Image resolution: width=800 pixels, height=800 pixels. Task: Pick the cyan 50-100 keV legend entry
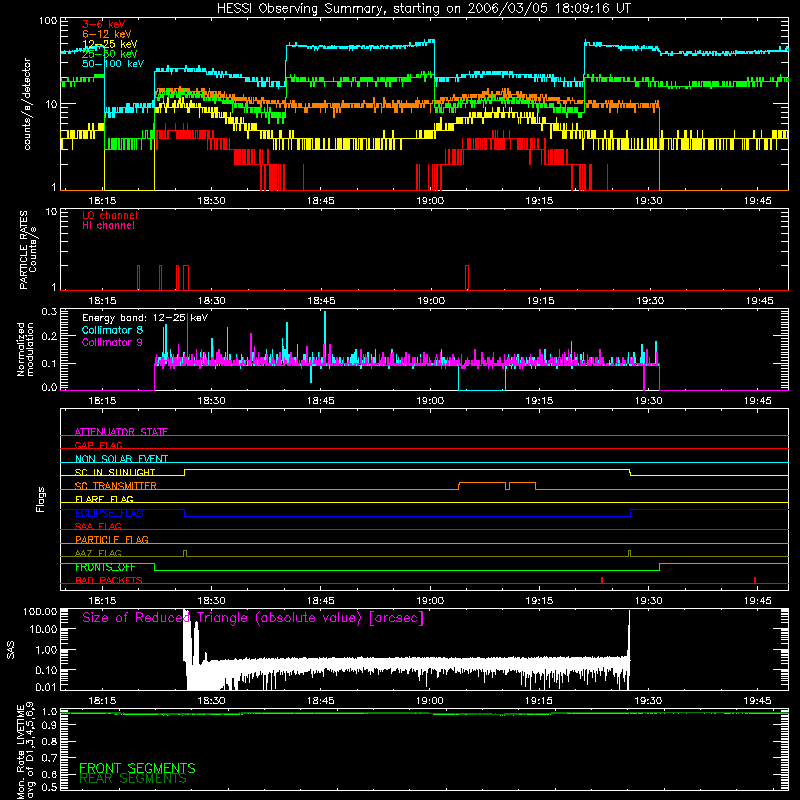pyautogui.click(x=113, y=64)
